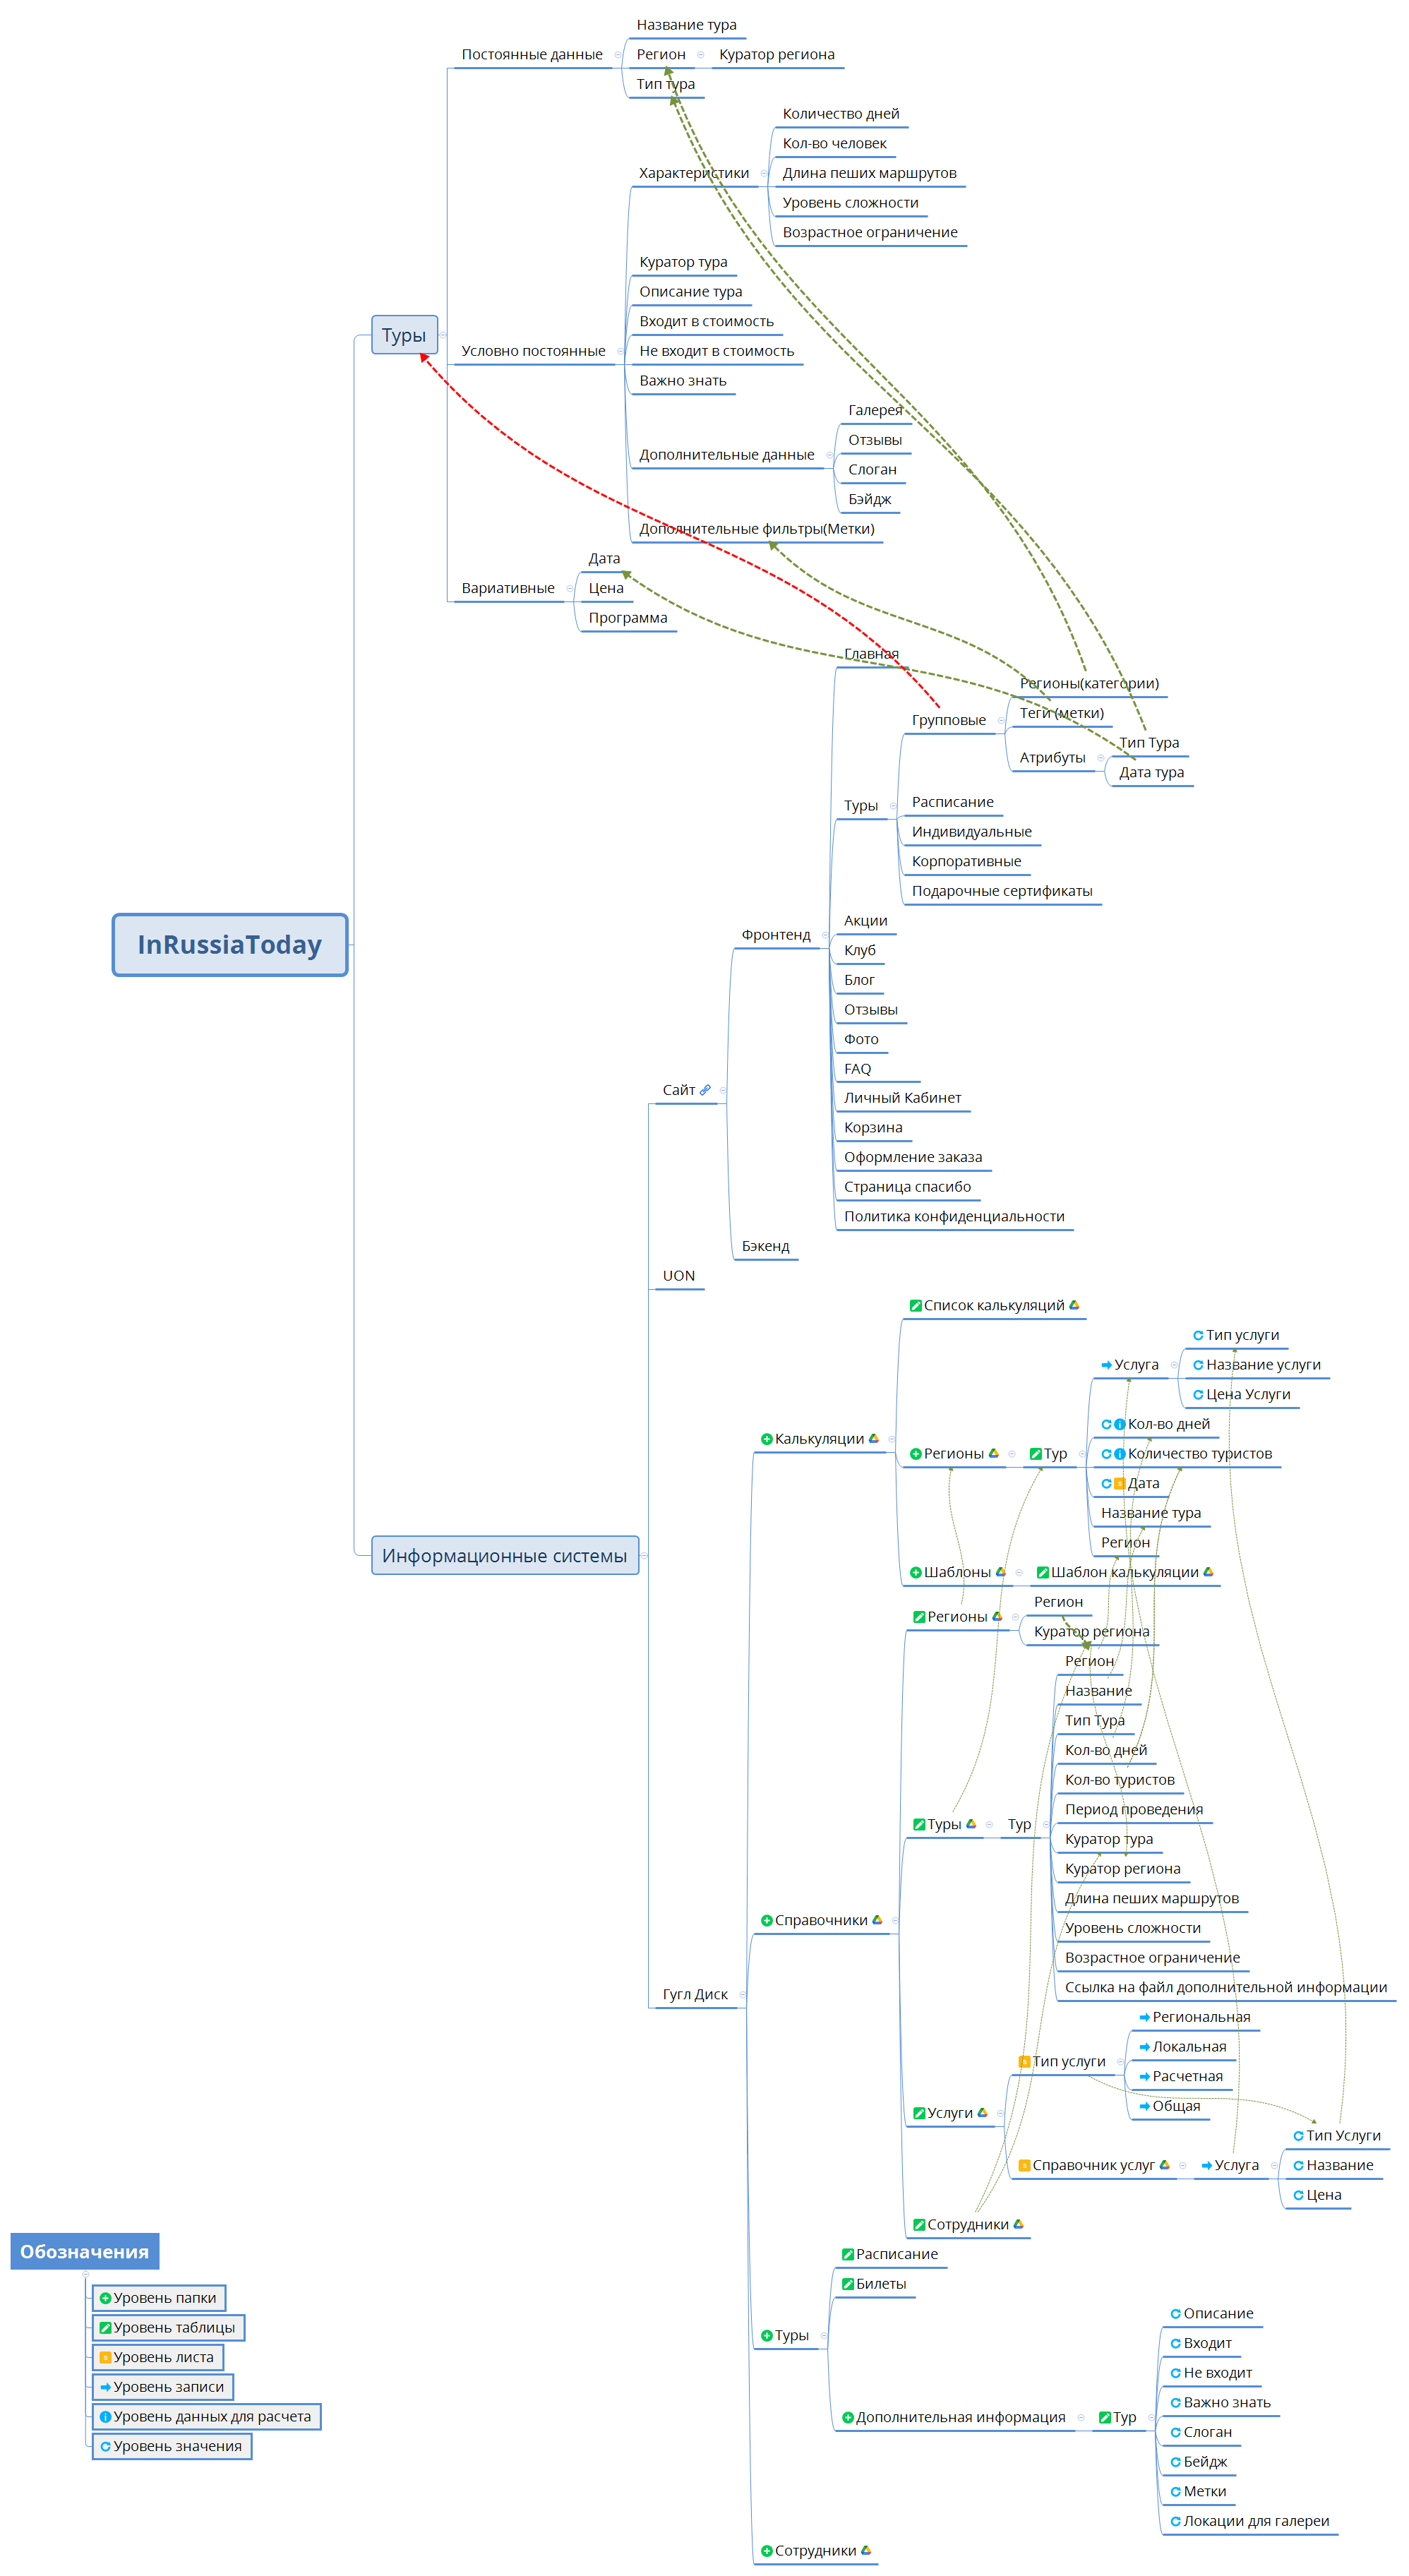Select the Подарочные сертификаты node

1002,891
